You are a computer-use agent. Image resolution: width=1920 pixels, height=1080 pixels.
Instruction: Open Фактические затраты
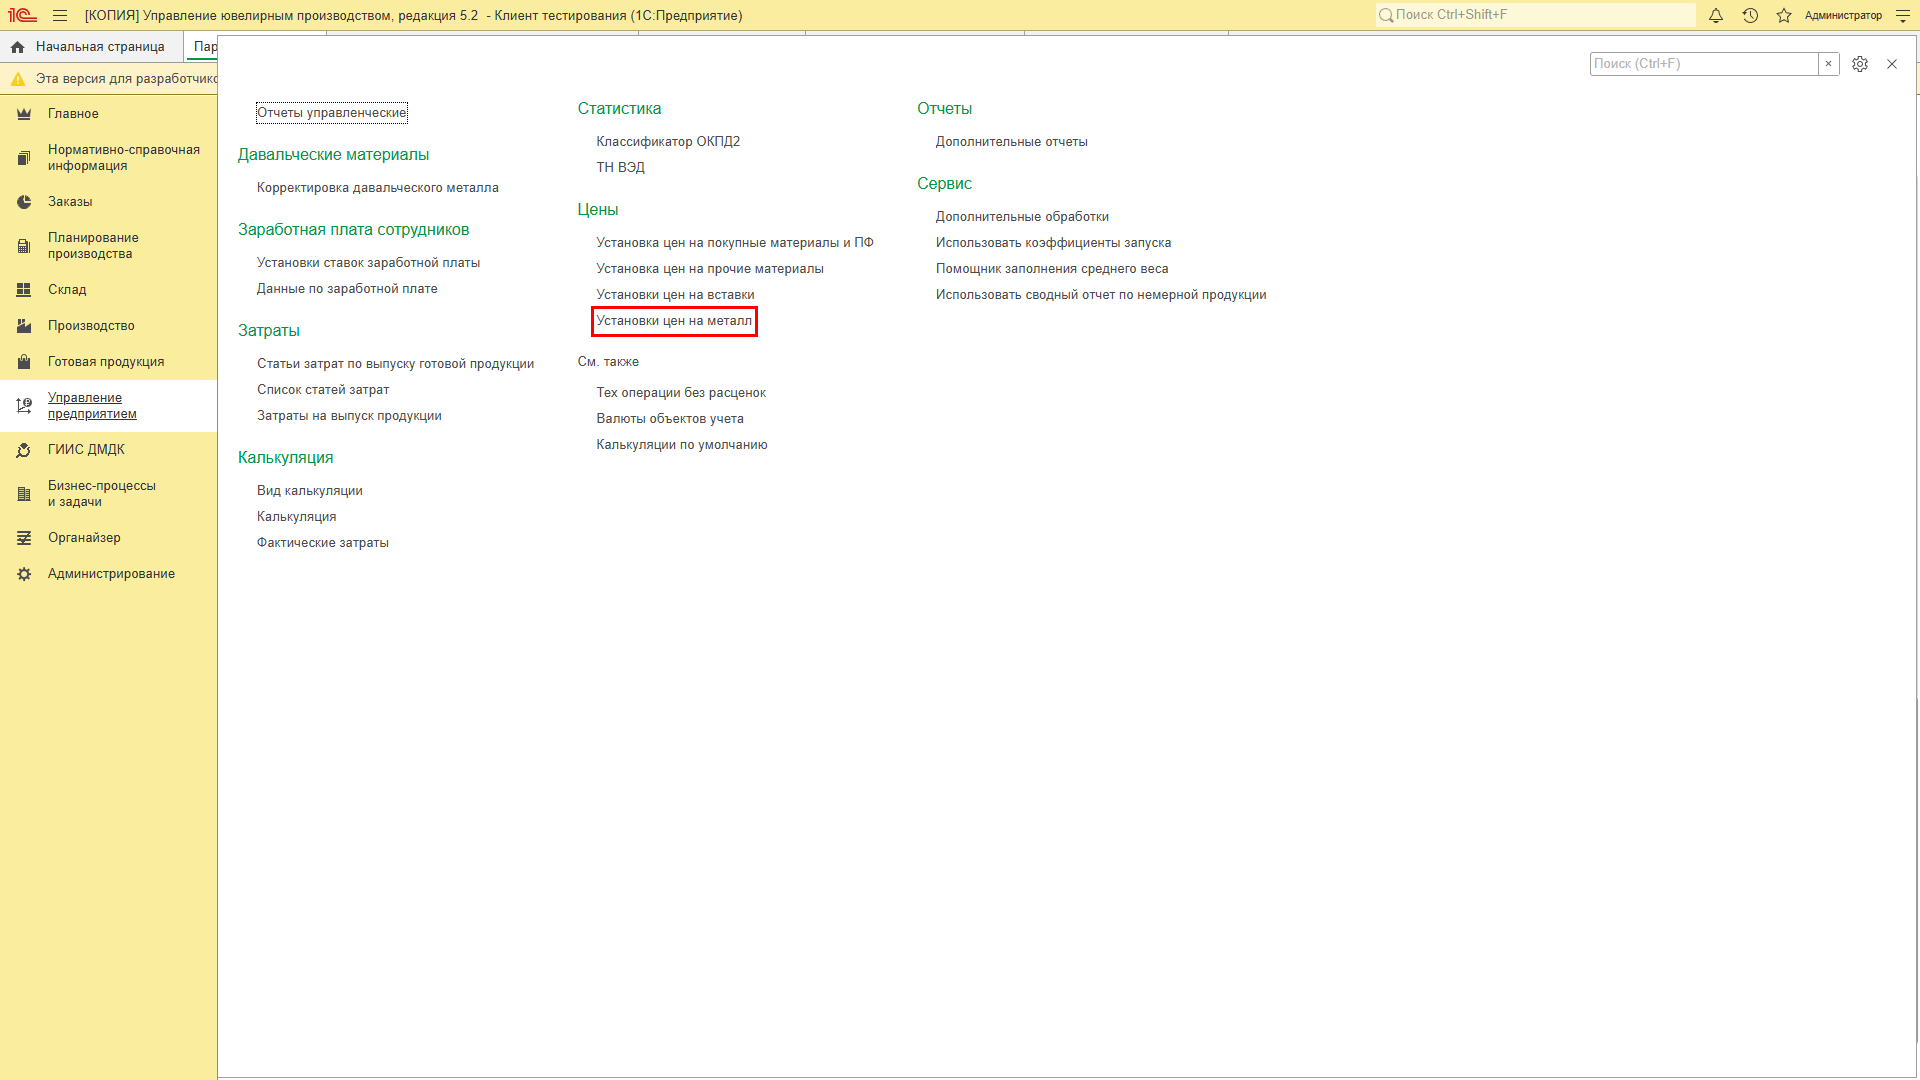click(x=322, y=543)
